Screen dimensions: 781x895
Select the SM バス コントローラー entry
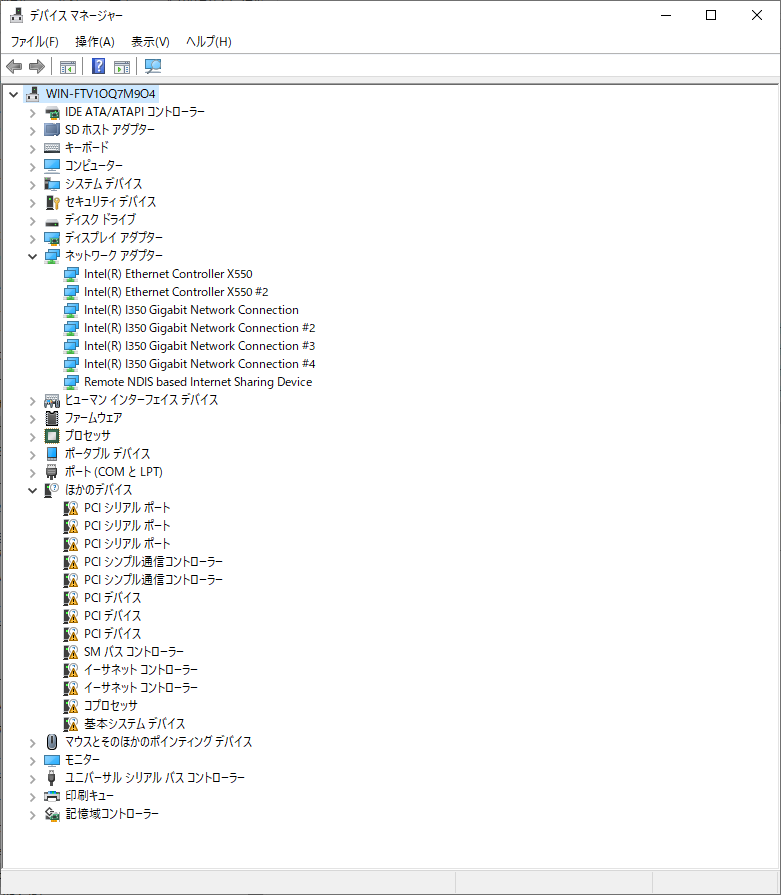click(134, 652)
